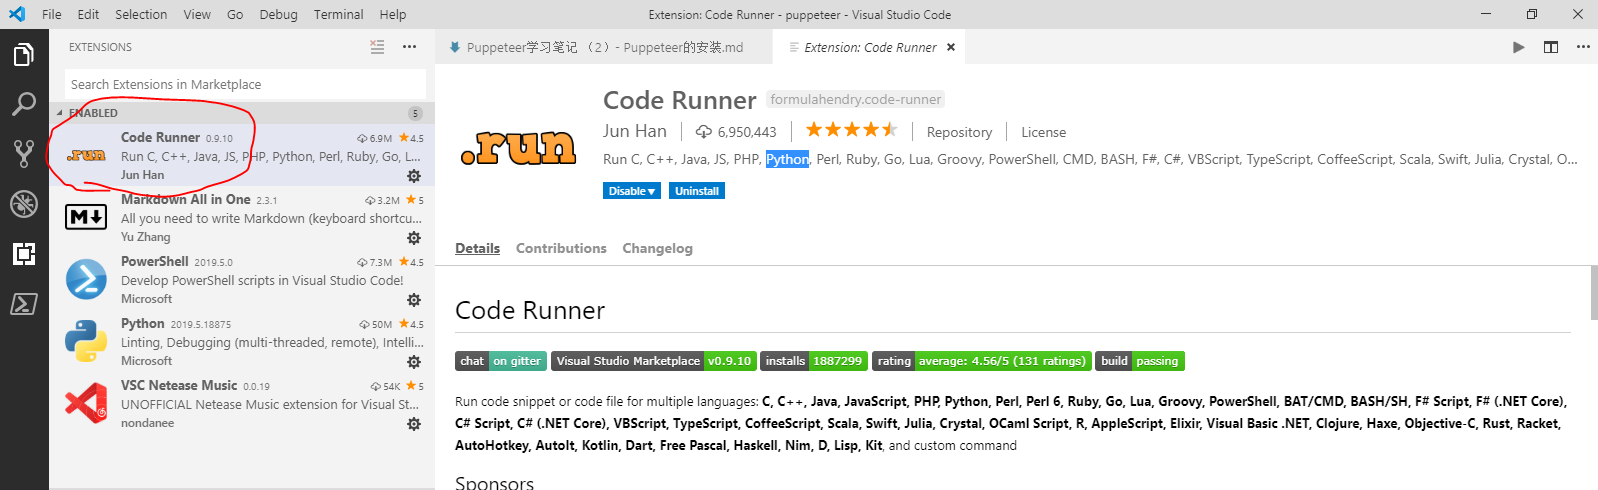Open the View menu
The height and width of the screenshot is (490, 1598).
[197, 14]
